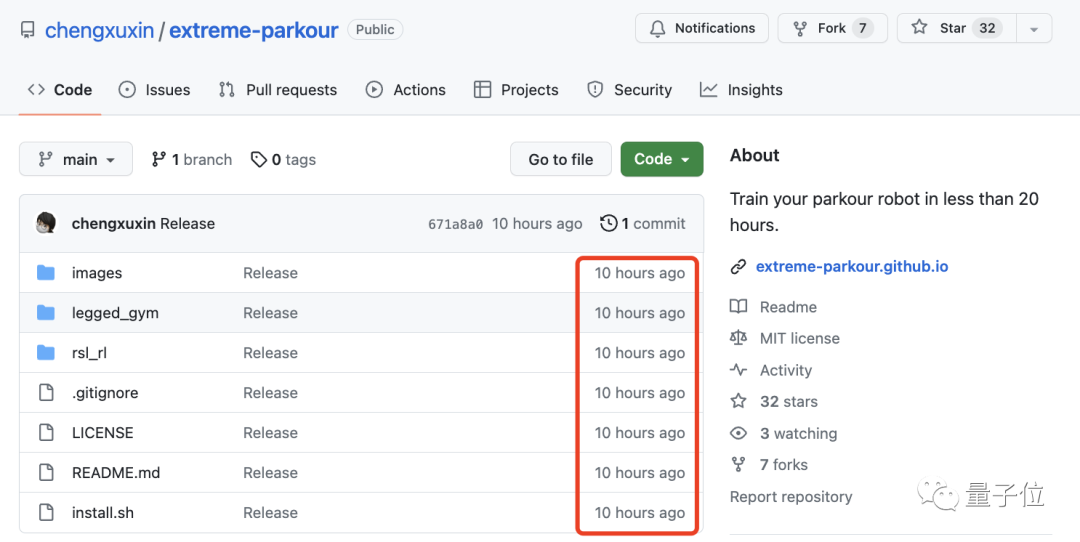
Task: Click the legged_gym folder icon
Action: coord(46,313)
